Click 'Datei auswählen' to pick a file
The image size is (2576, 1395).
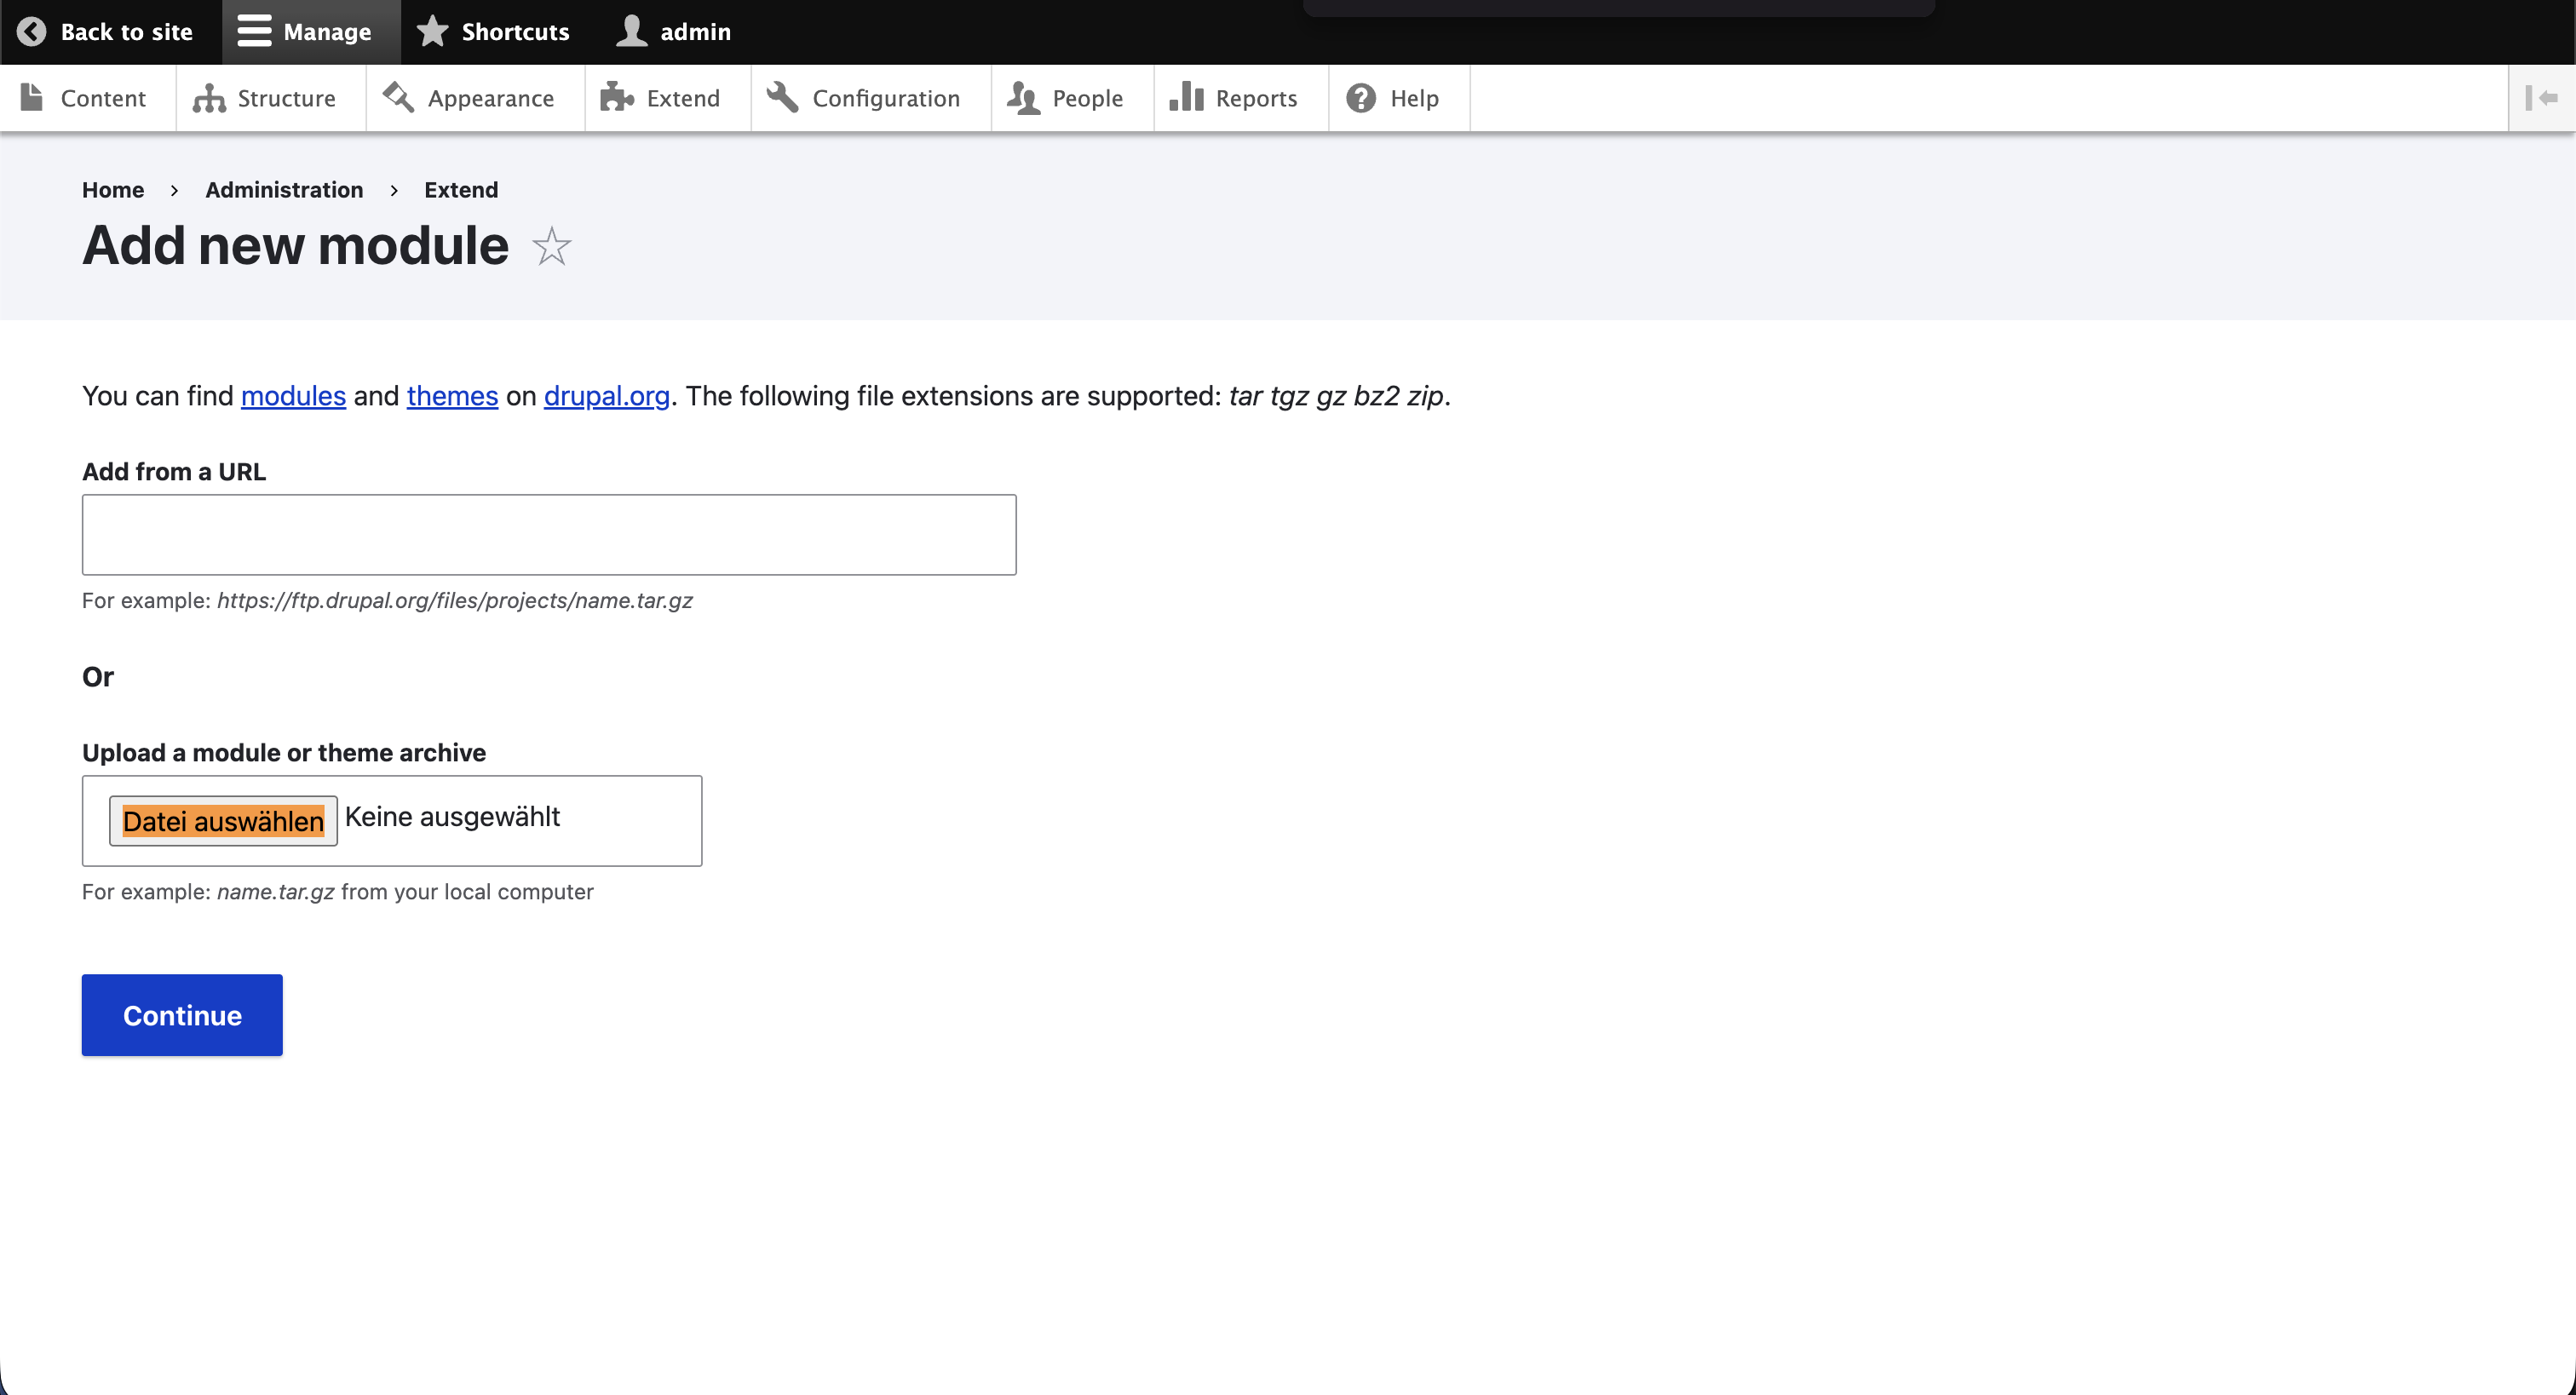coord(222,820)
